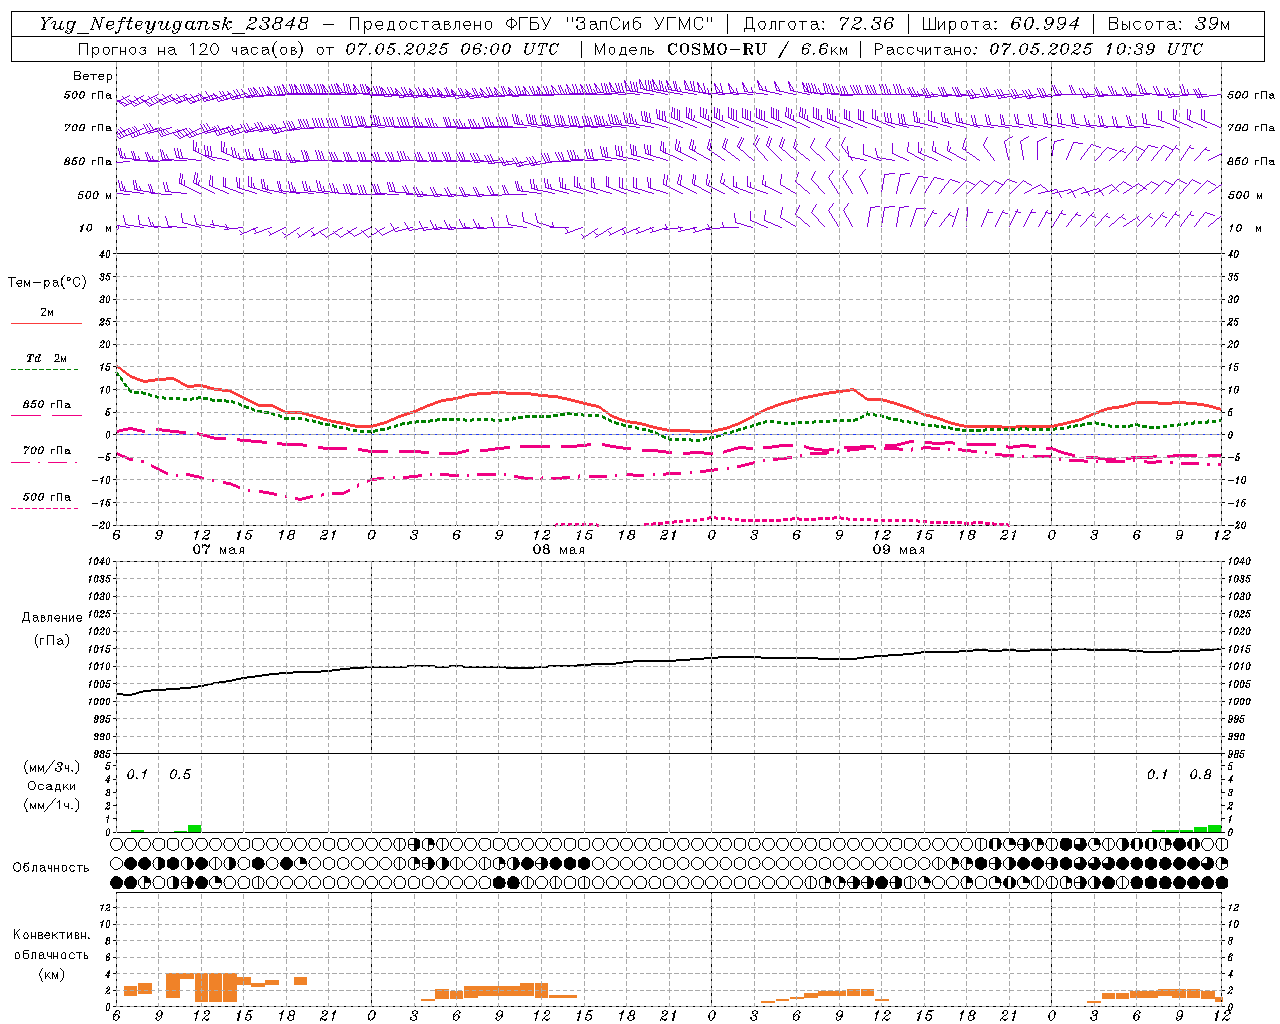This screenshot has width=1280, height=1024.
Task: Select the (мм/1ч.) precipitation unit label
Action: pos(52,805)
